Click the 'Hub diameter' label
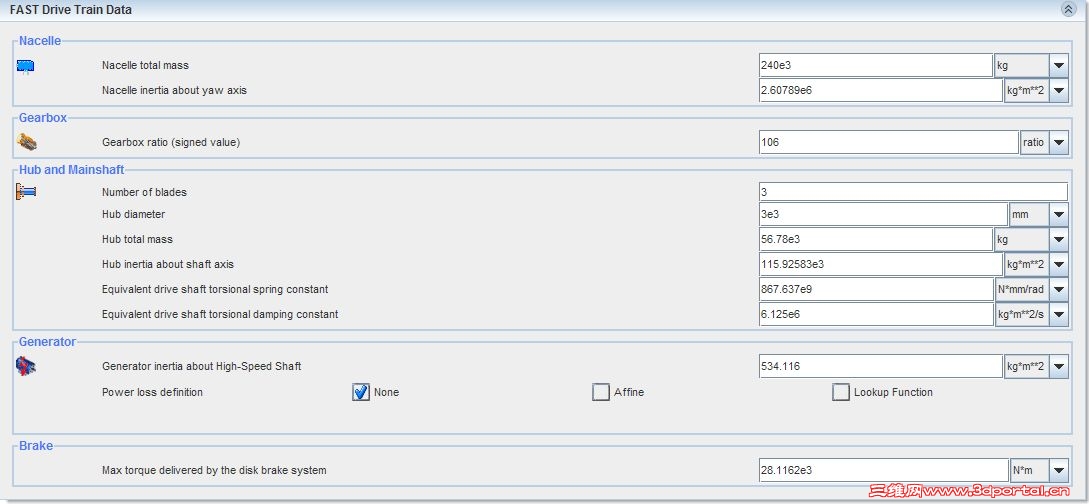The width and height of the screenshot is (1089, 504). point(133,215)
